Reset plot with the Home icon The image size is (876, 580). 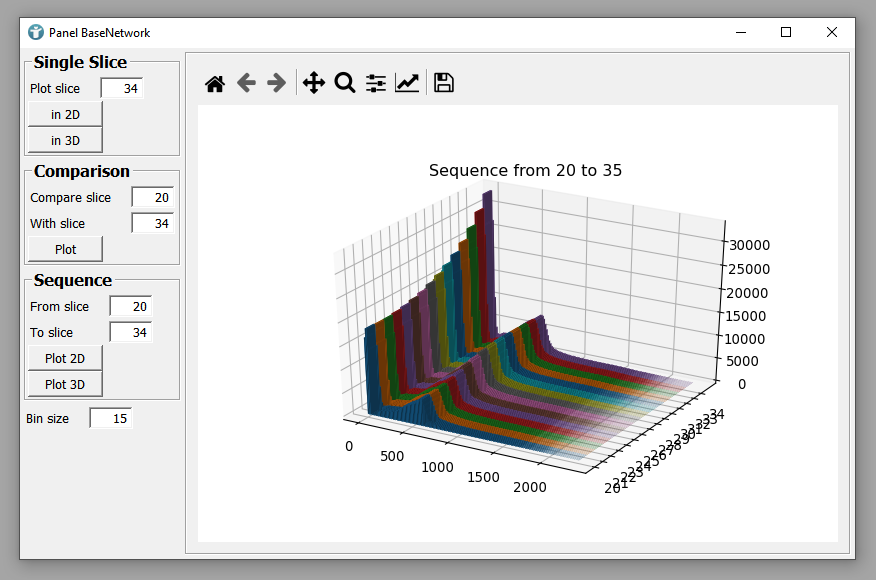(x=215, y=84)
